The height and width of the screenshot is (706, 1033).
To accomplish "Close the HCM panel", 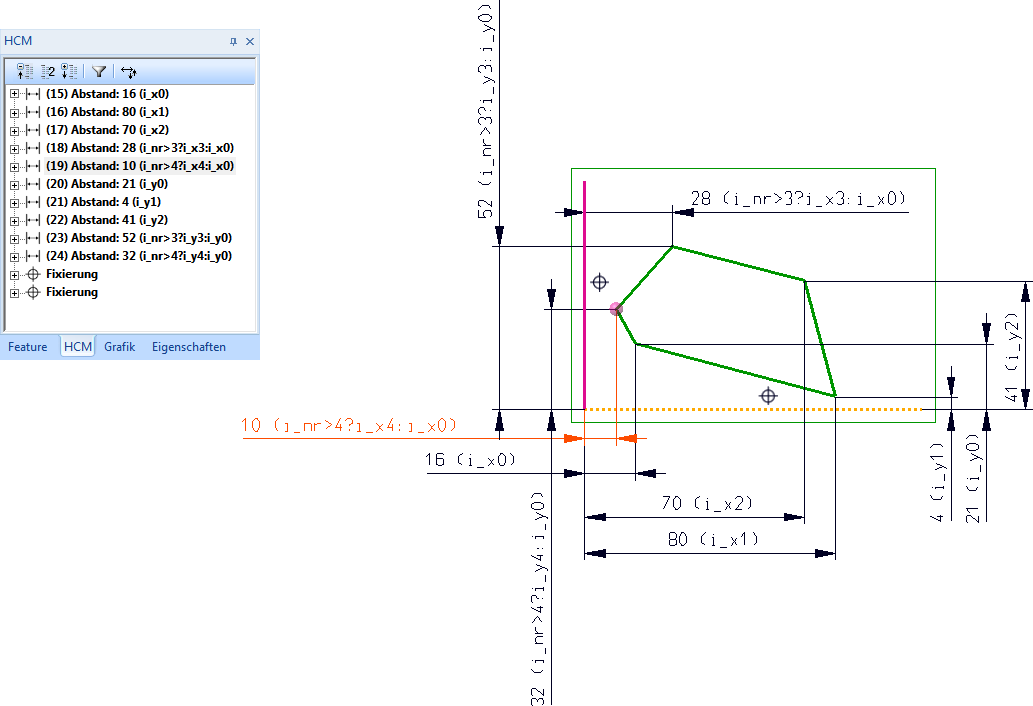I will [x=250, y=41].
